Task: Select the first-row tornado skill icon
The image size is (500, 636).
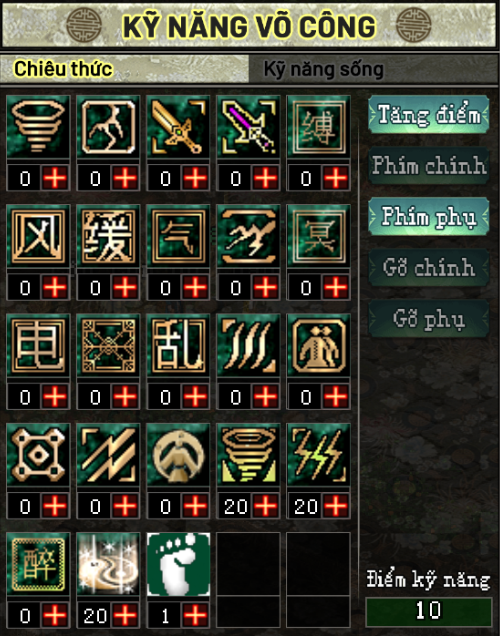Action: point(38,127)
